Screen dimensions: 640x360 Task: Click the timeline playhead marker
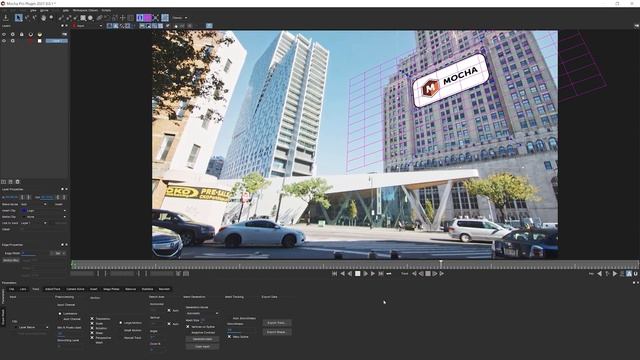[x=441, y=264]
